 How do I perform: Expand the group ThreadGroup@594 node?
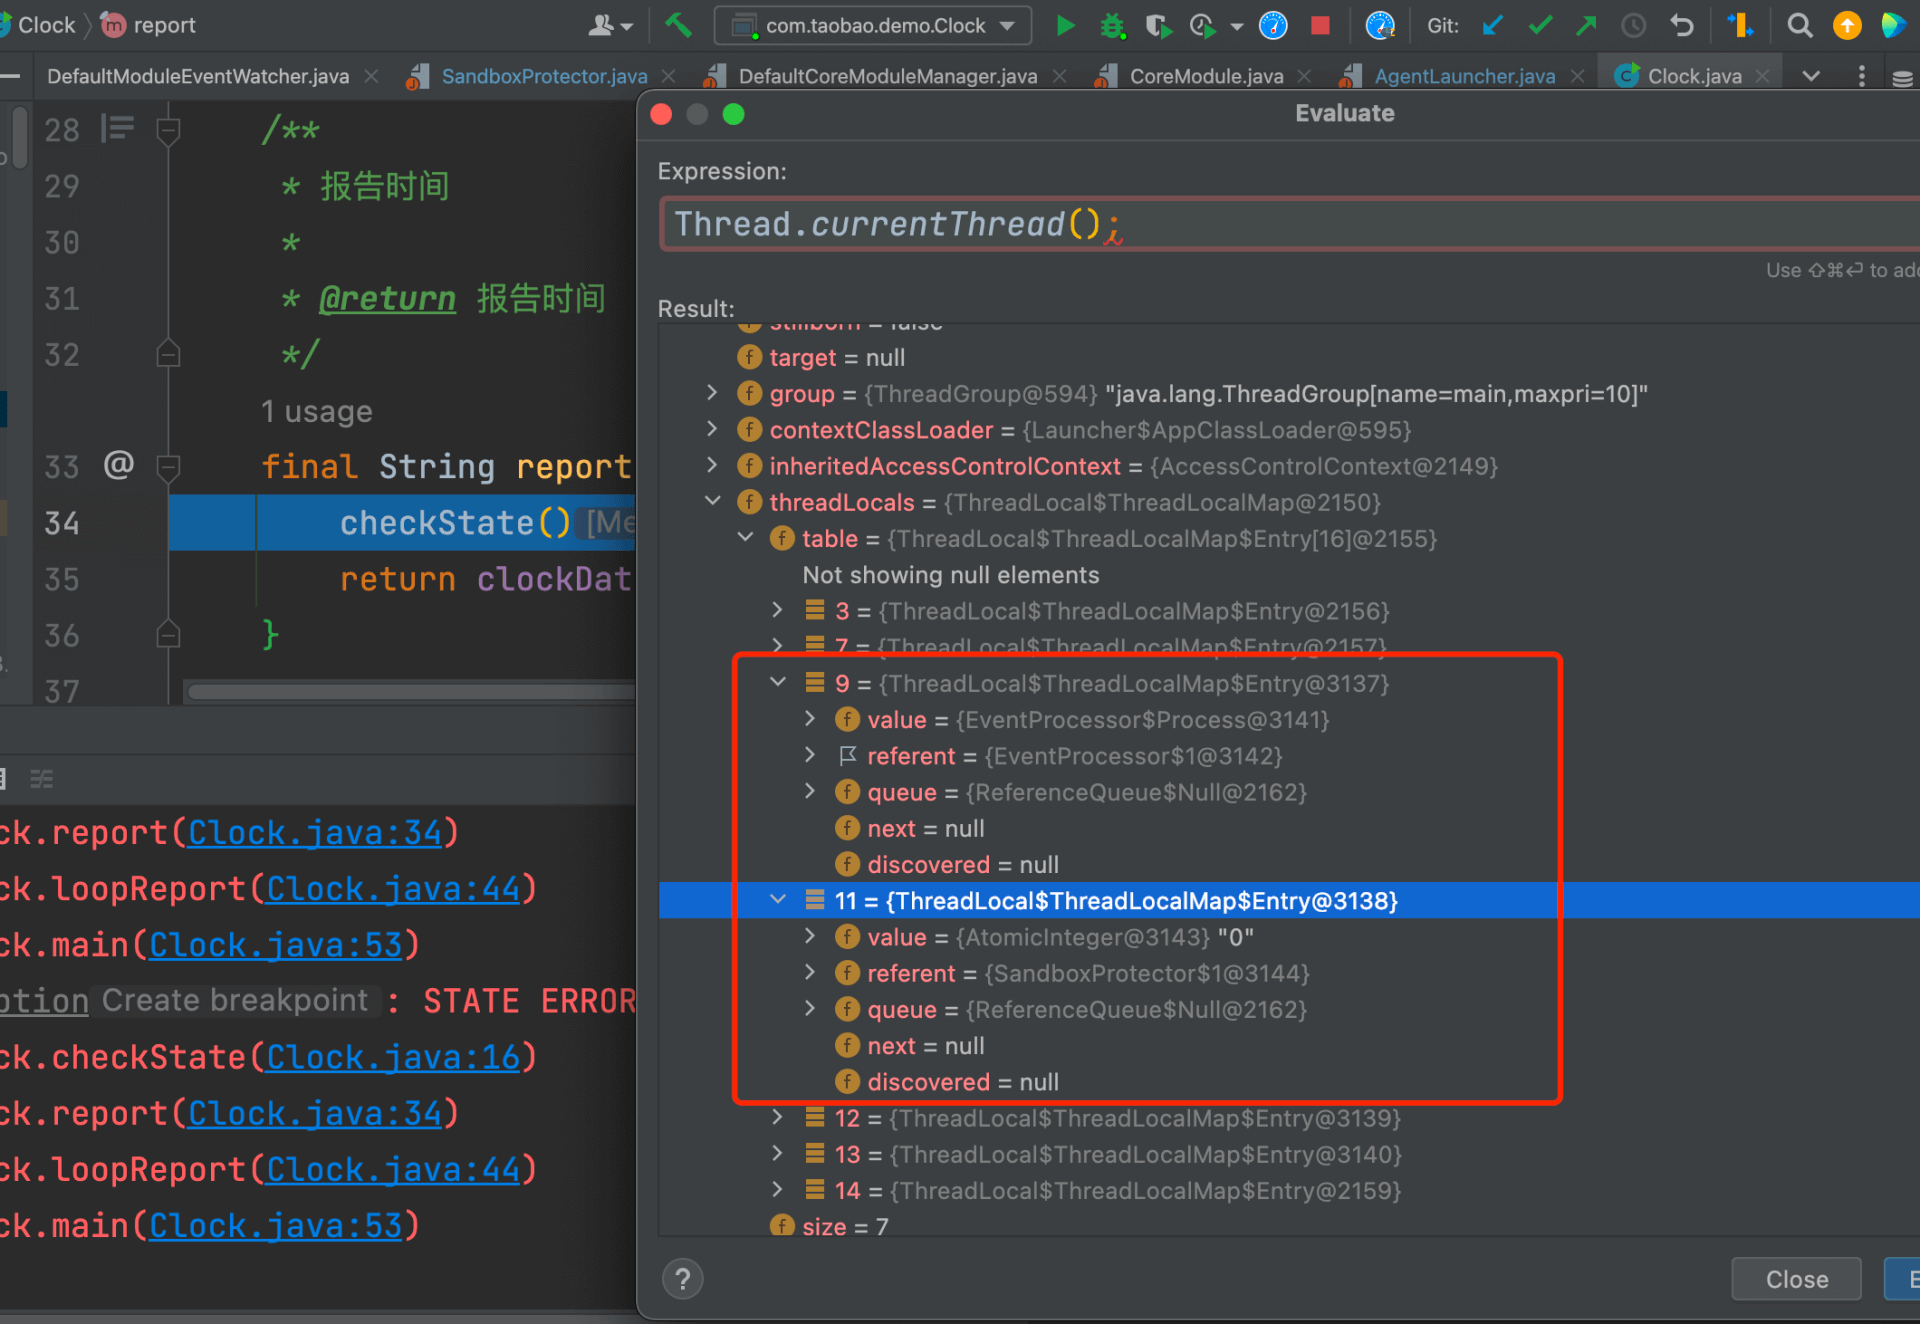pos(712,393)
